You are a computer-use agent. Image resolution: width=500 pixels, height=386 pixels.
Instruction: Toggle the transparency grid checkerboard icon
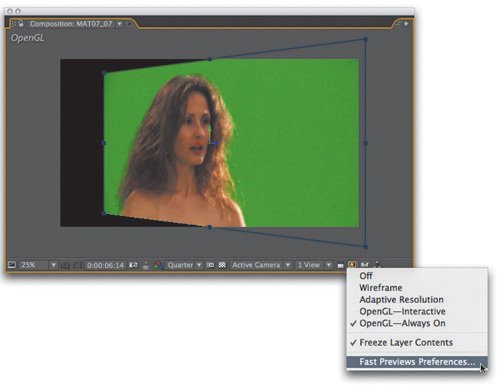[222, 265]
